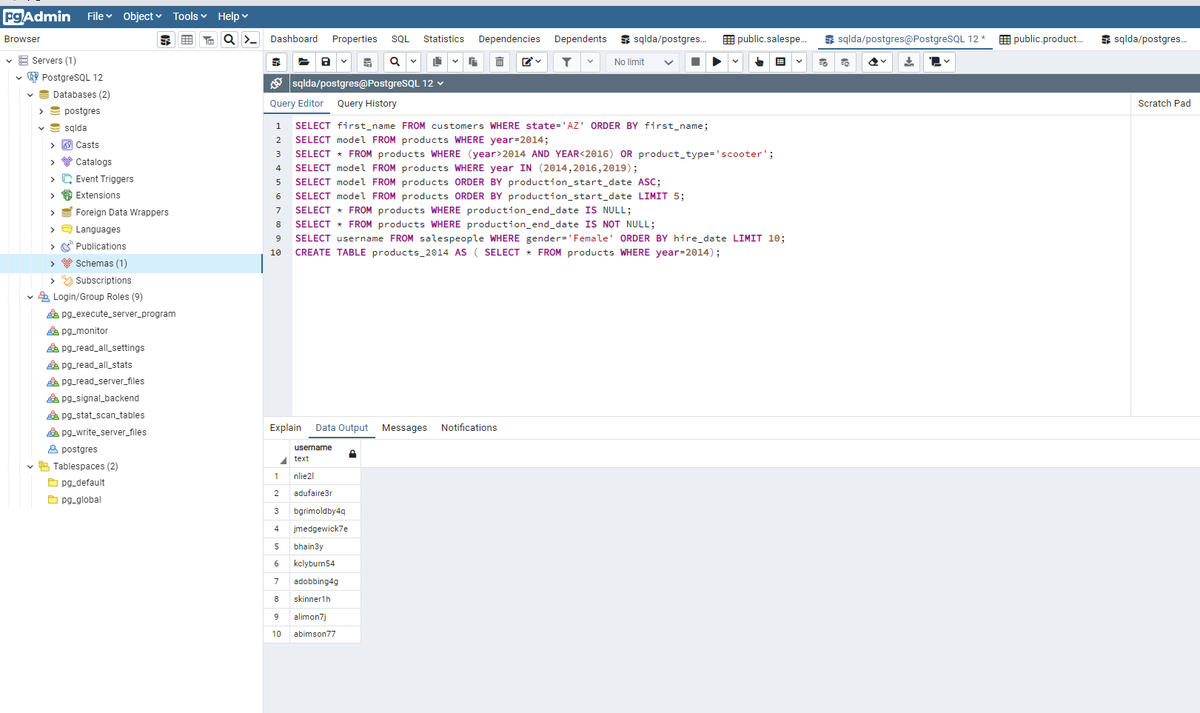Click the Clear eraser icon

875,62
